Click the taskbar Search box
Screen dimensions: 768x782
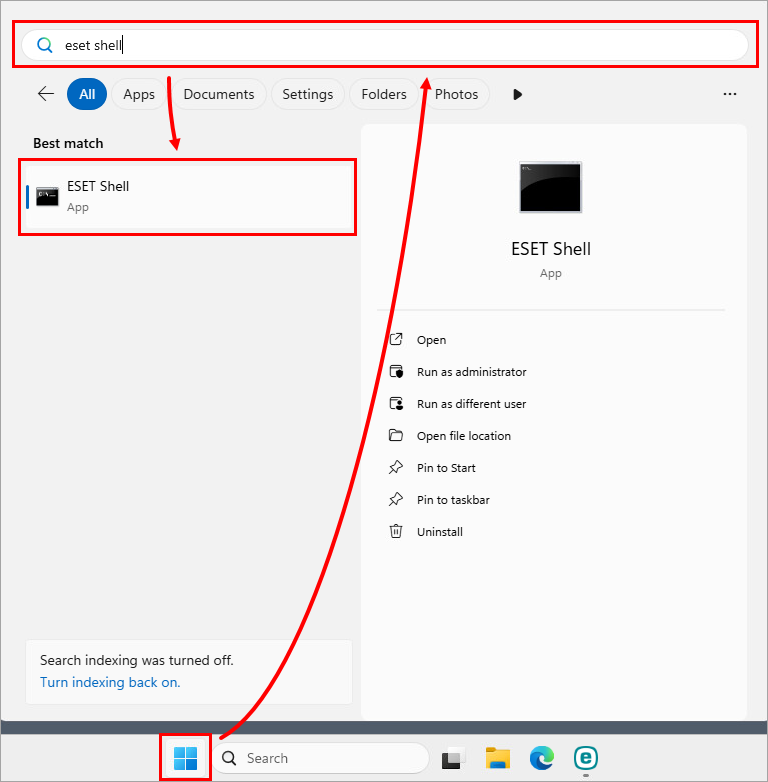[x=320, y=758]
